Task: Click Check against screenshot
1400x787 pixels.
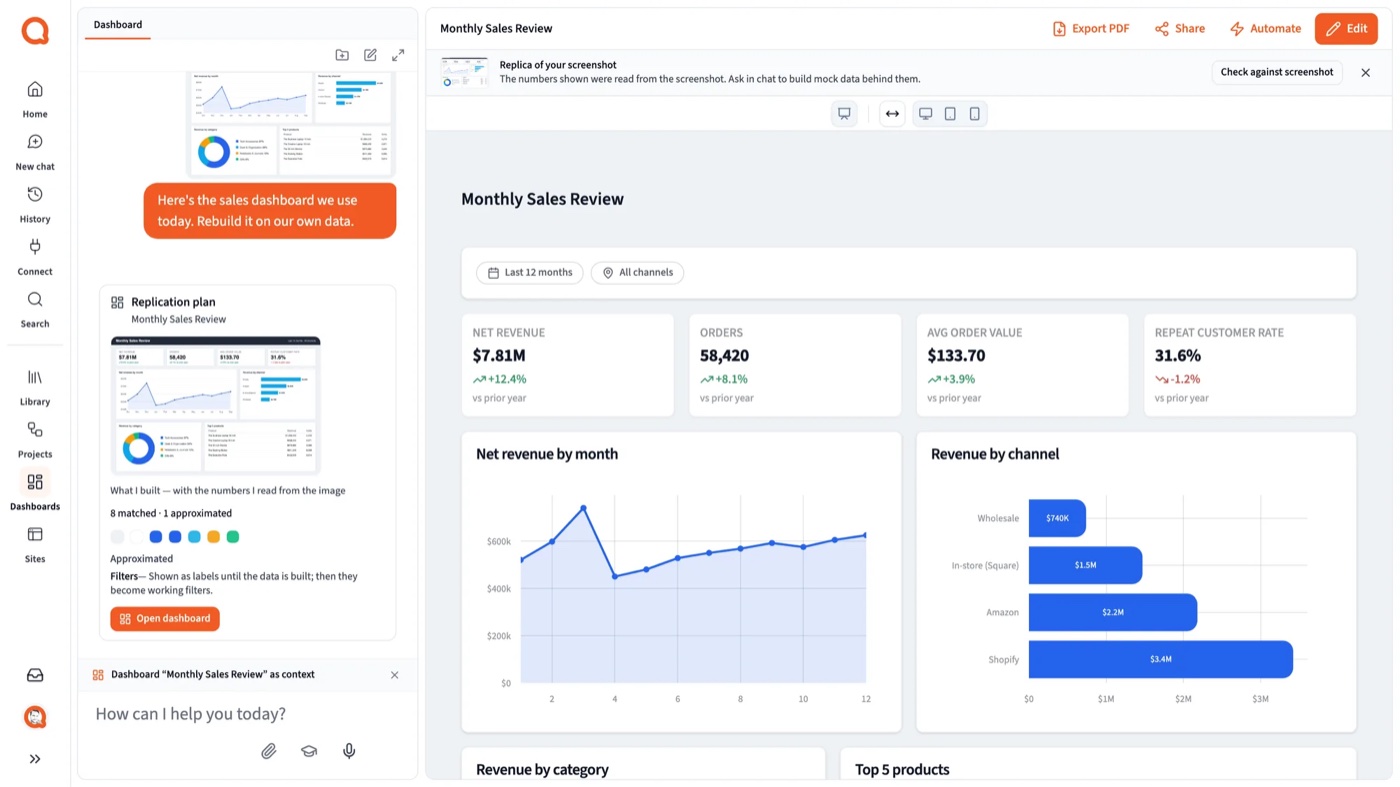Action: point(1277,72)
